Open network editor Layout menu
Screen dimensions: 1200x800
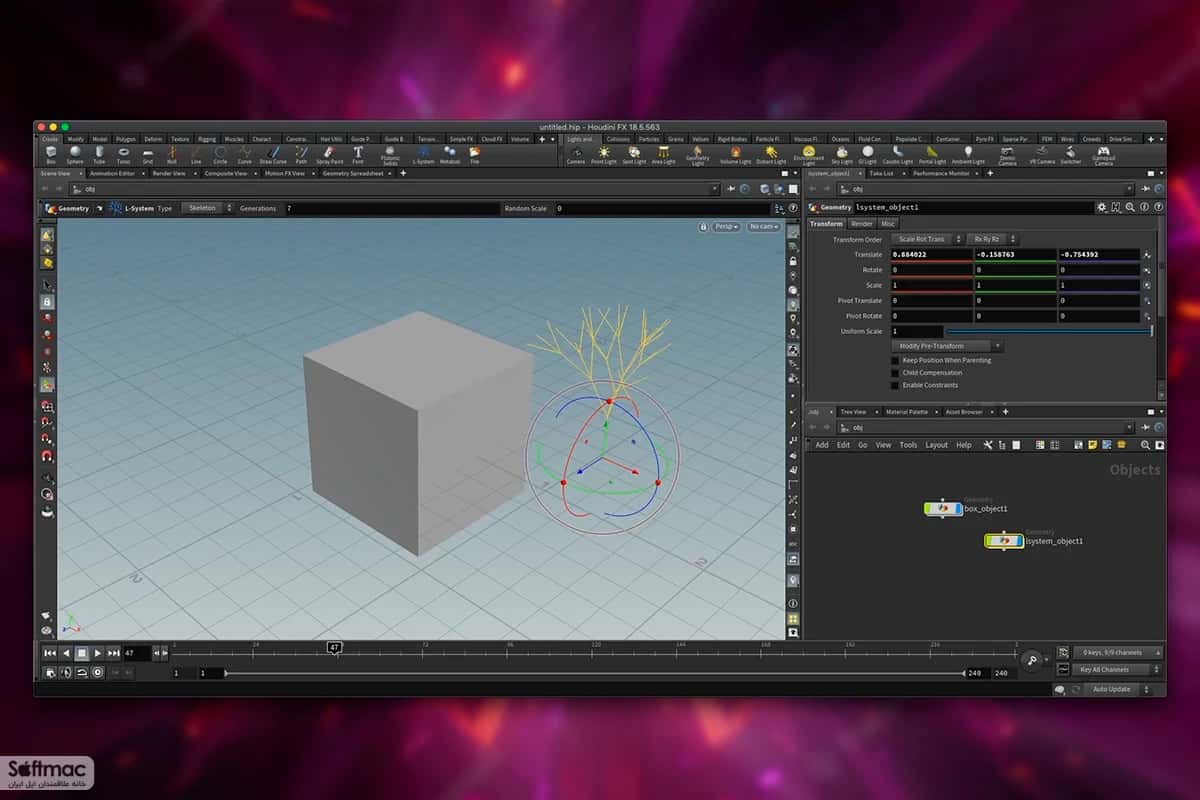[x=936, y=445]
